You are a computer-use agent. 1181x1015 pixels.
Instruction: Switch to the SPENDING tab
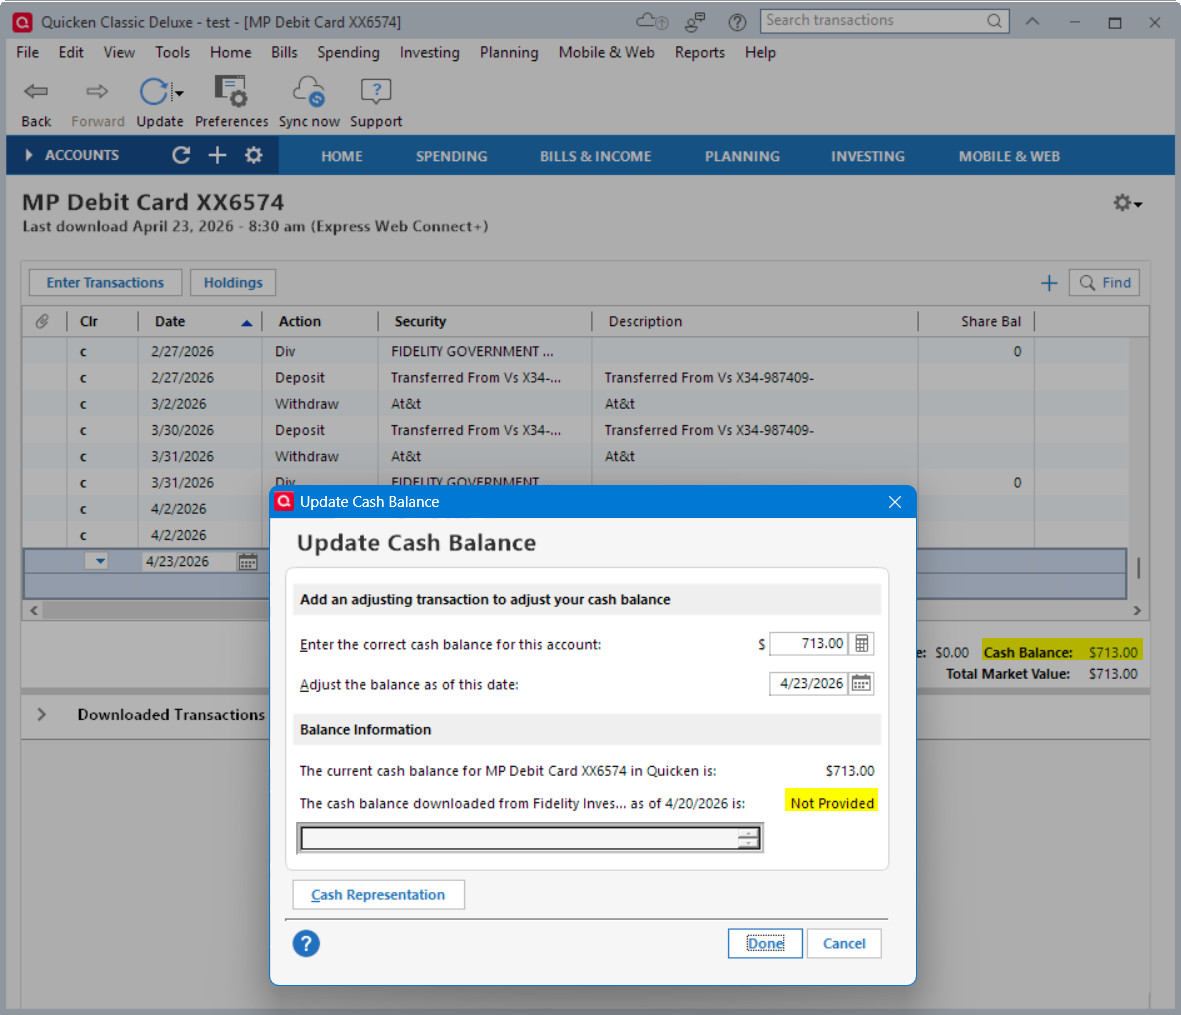tap(451, 157)
